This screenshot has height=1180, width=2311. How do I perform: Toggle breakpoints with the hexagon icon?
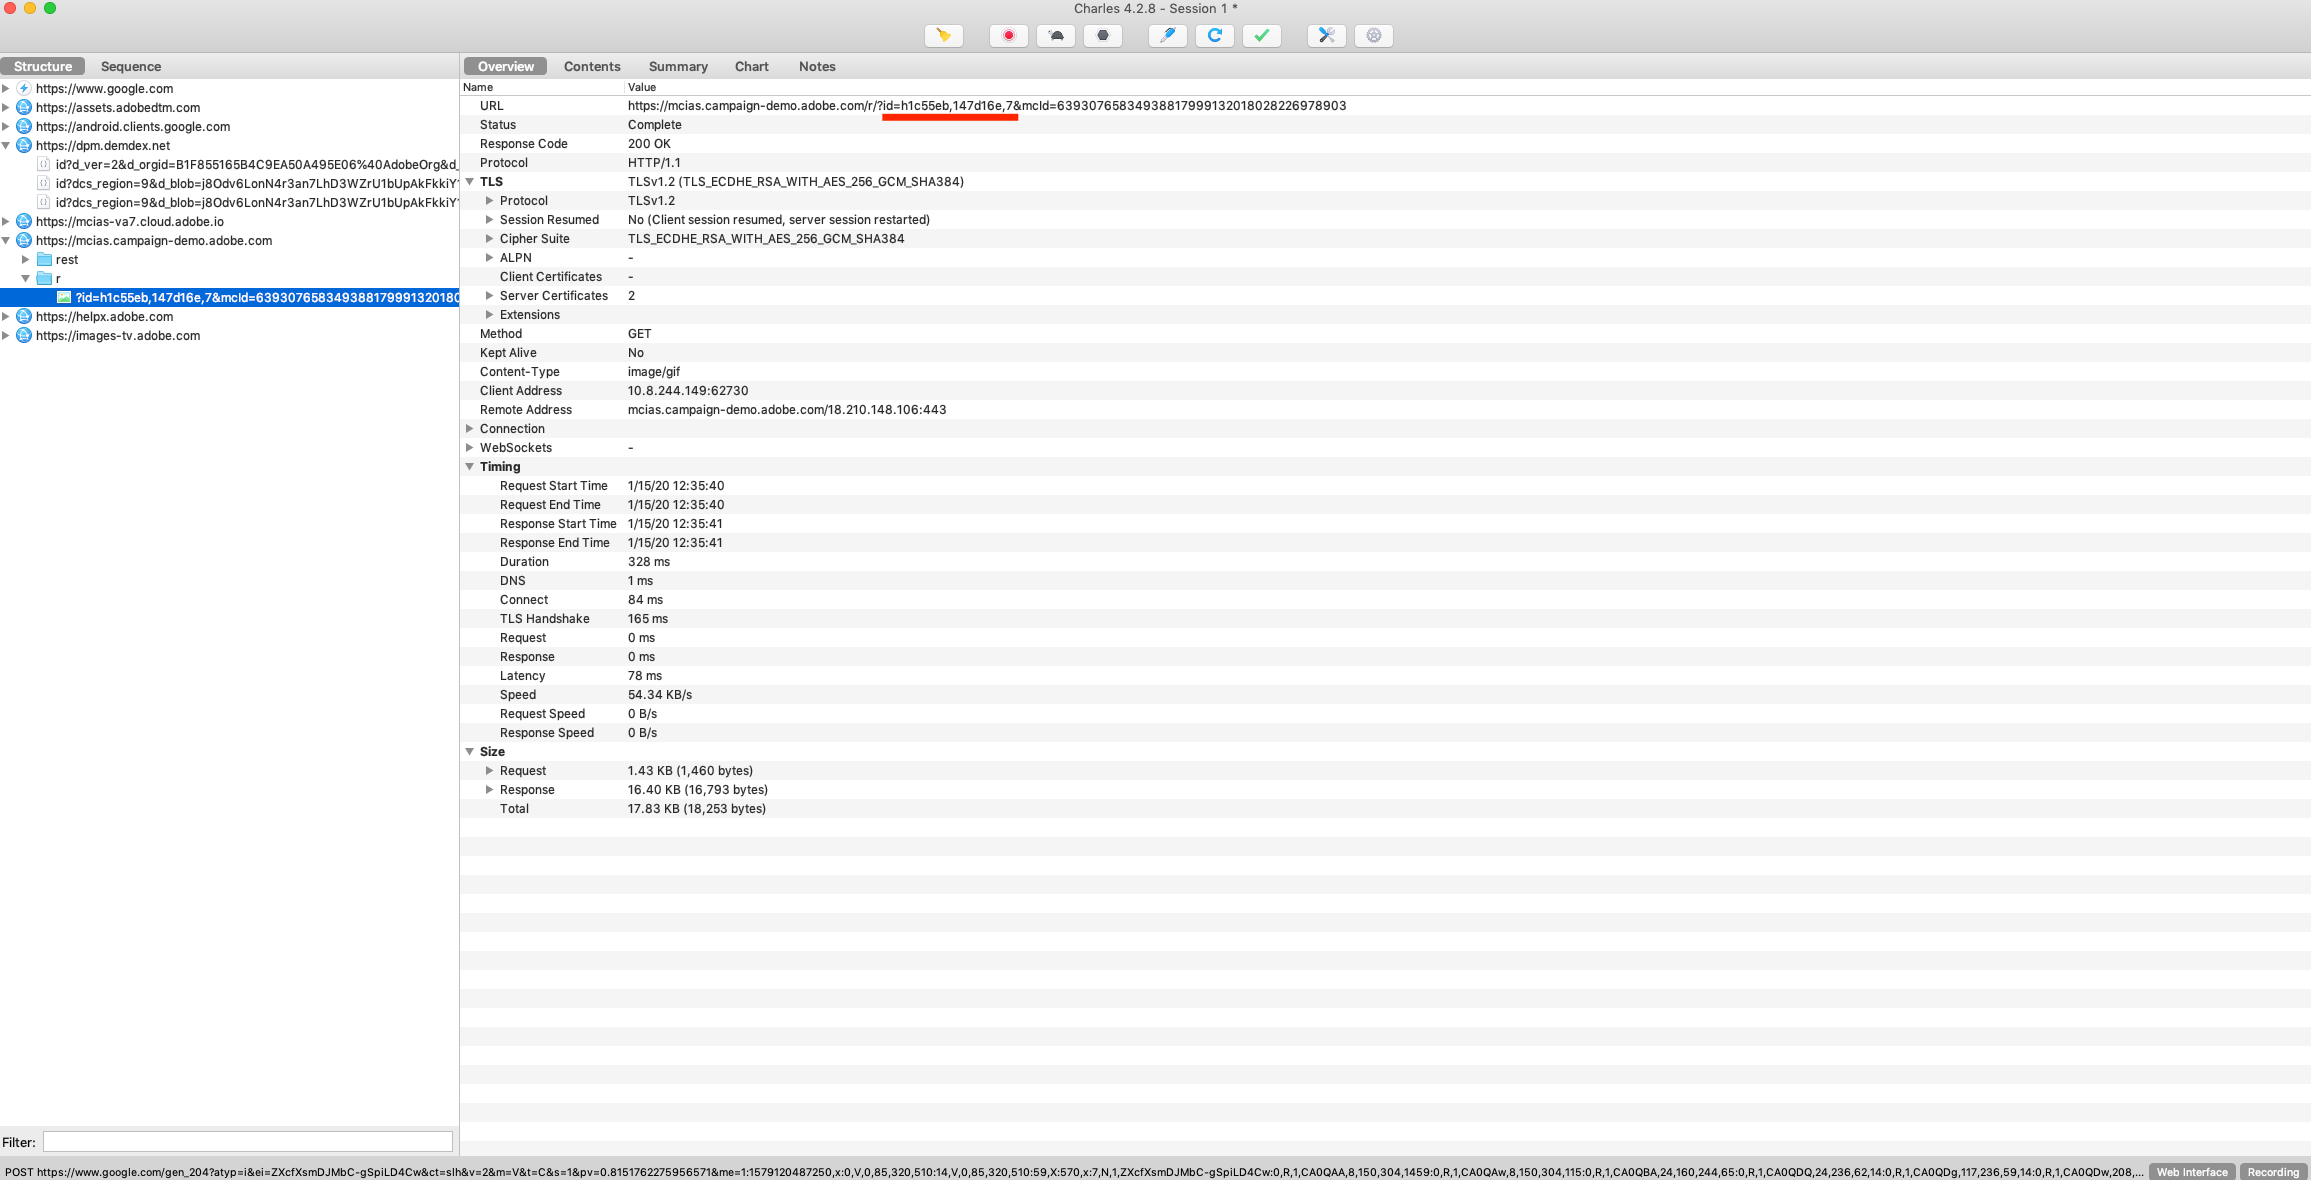pyautogui.click(x=1103, y=36)
